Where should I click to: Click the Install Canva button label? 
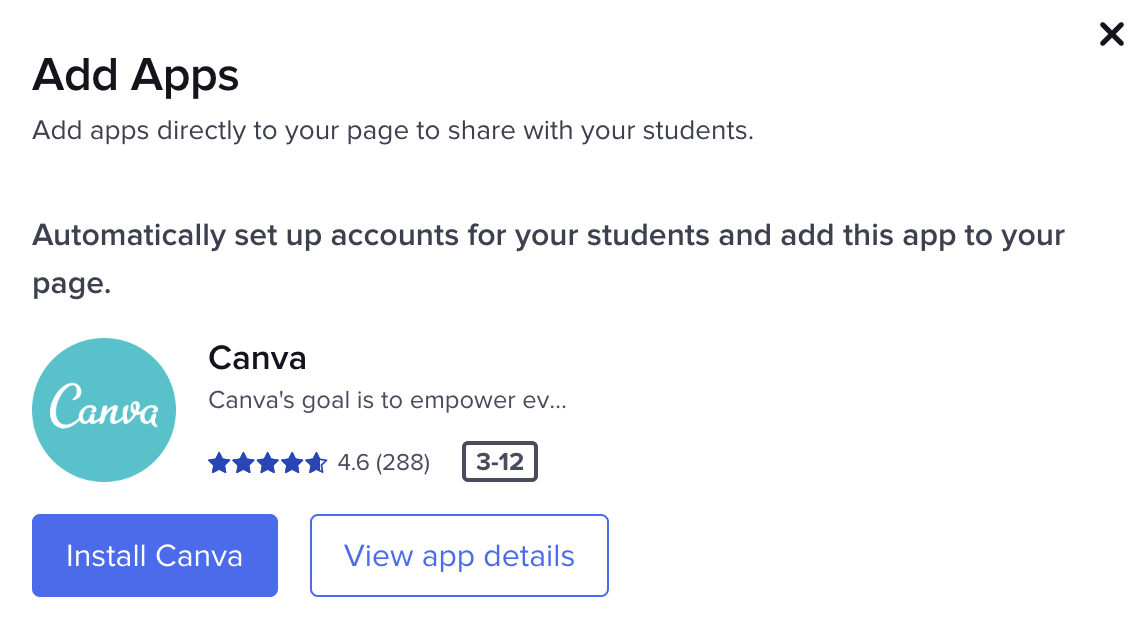click(x=154, y=555)
